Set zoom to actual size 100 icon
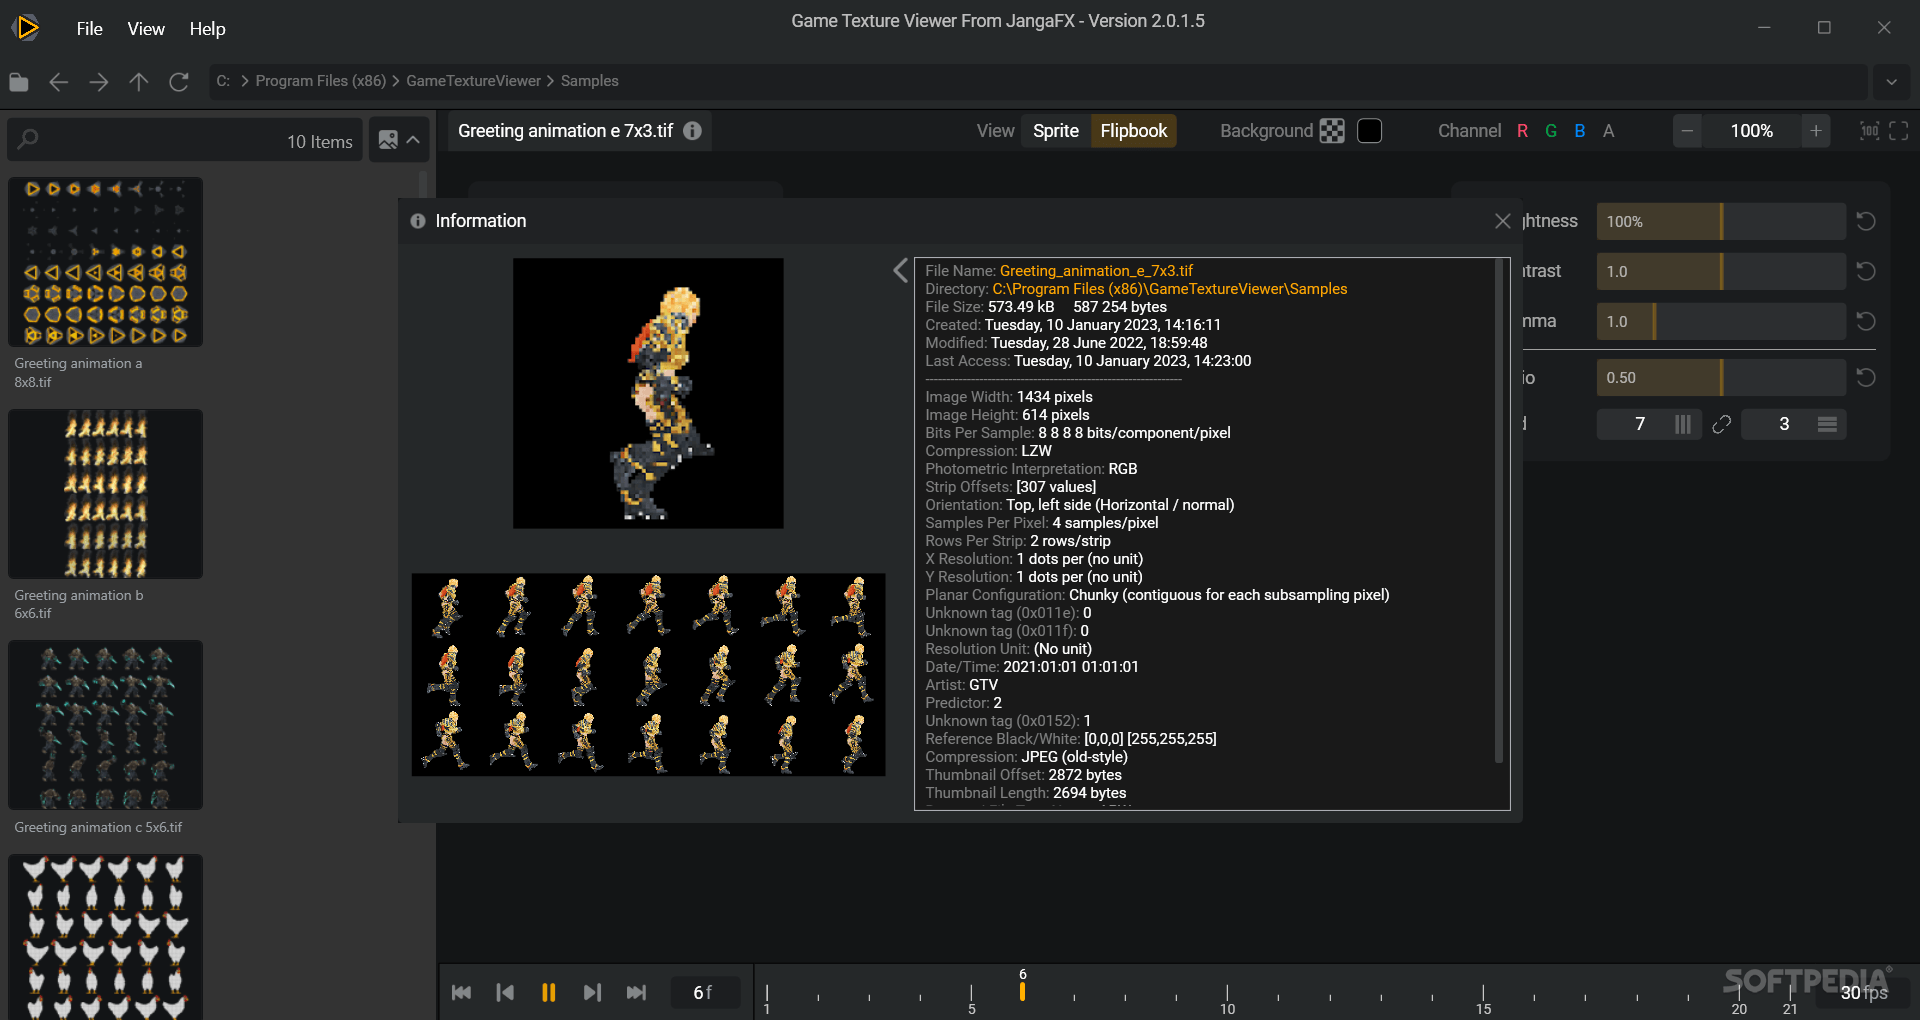Viewport: 1920px width, 1020px height. click(x=1869, y=131)
